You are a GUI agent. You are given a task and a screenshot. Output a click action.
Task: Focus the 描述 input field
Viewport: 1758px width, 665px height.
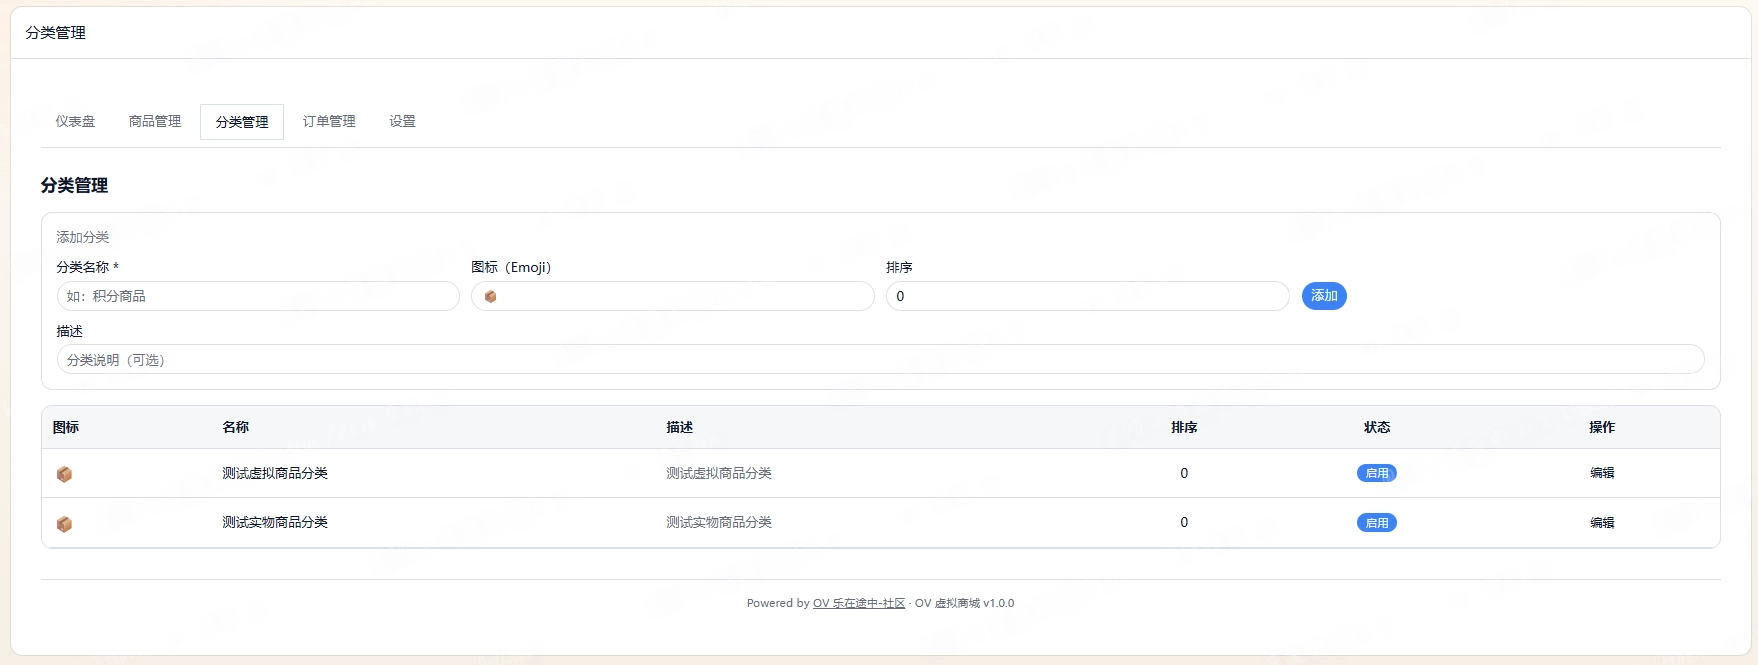point(880,359)
